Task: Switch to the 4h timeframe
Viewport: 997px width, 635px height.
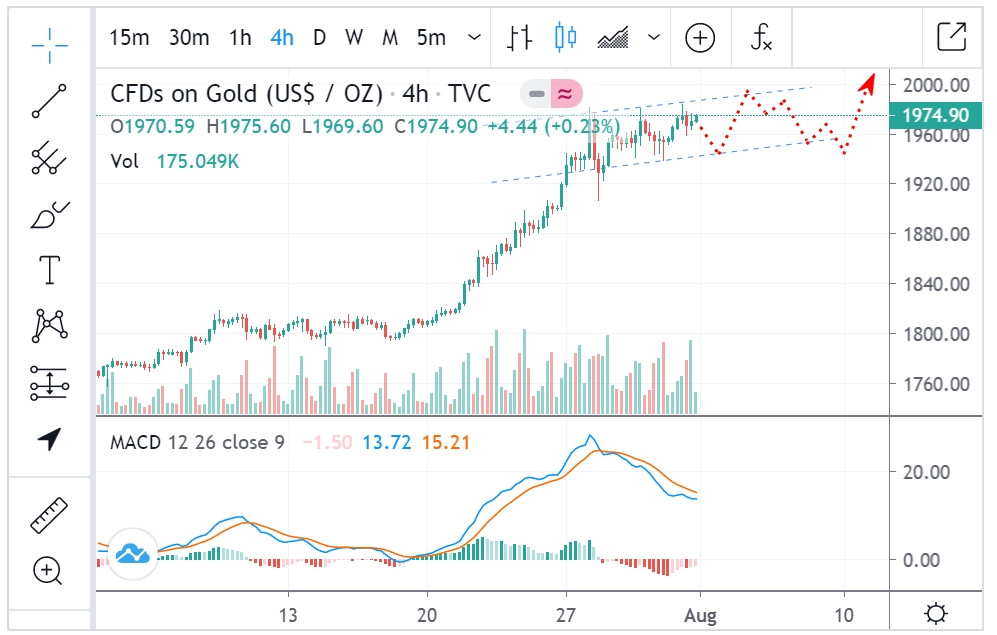Action: (x=282, y=38)
